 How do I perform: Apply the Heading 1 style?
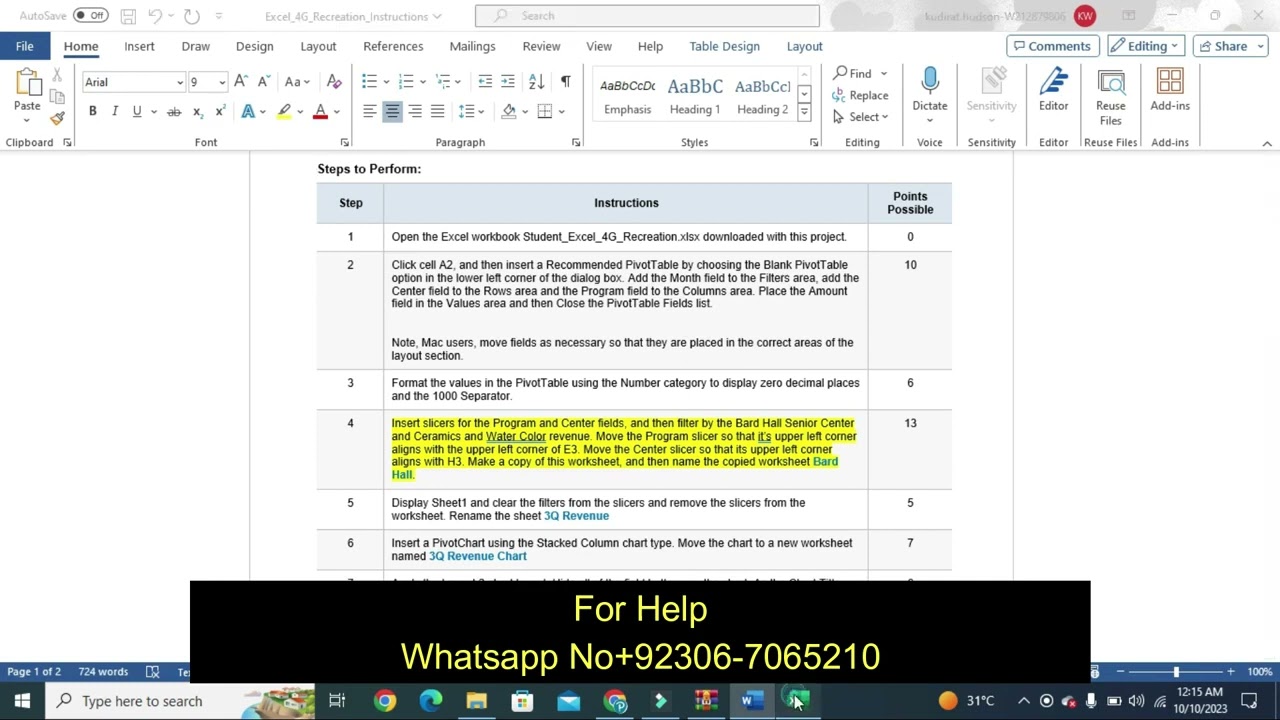coord(695,97)
